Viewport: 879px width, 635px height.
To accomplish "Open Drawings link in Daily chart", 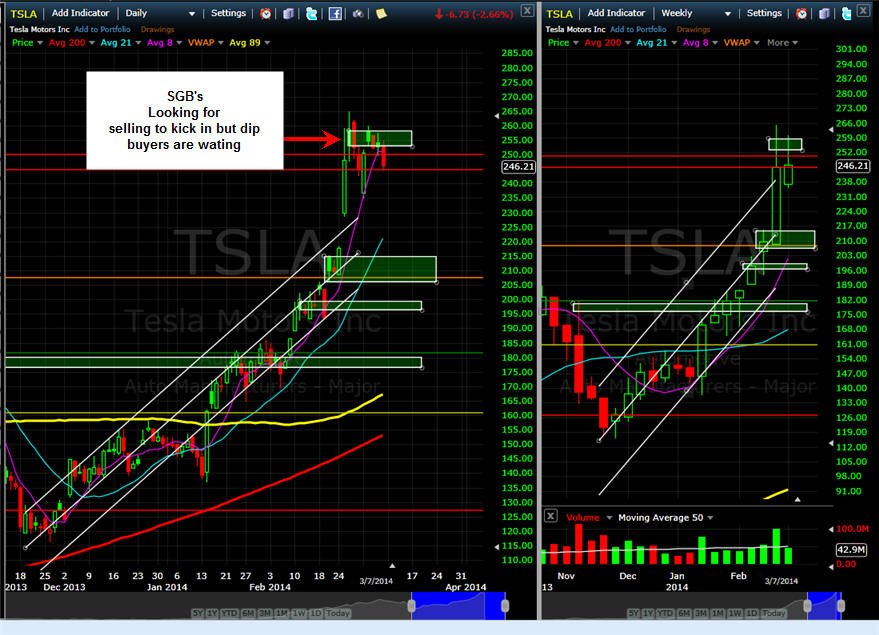I will click(x=157, y=29).
